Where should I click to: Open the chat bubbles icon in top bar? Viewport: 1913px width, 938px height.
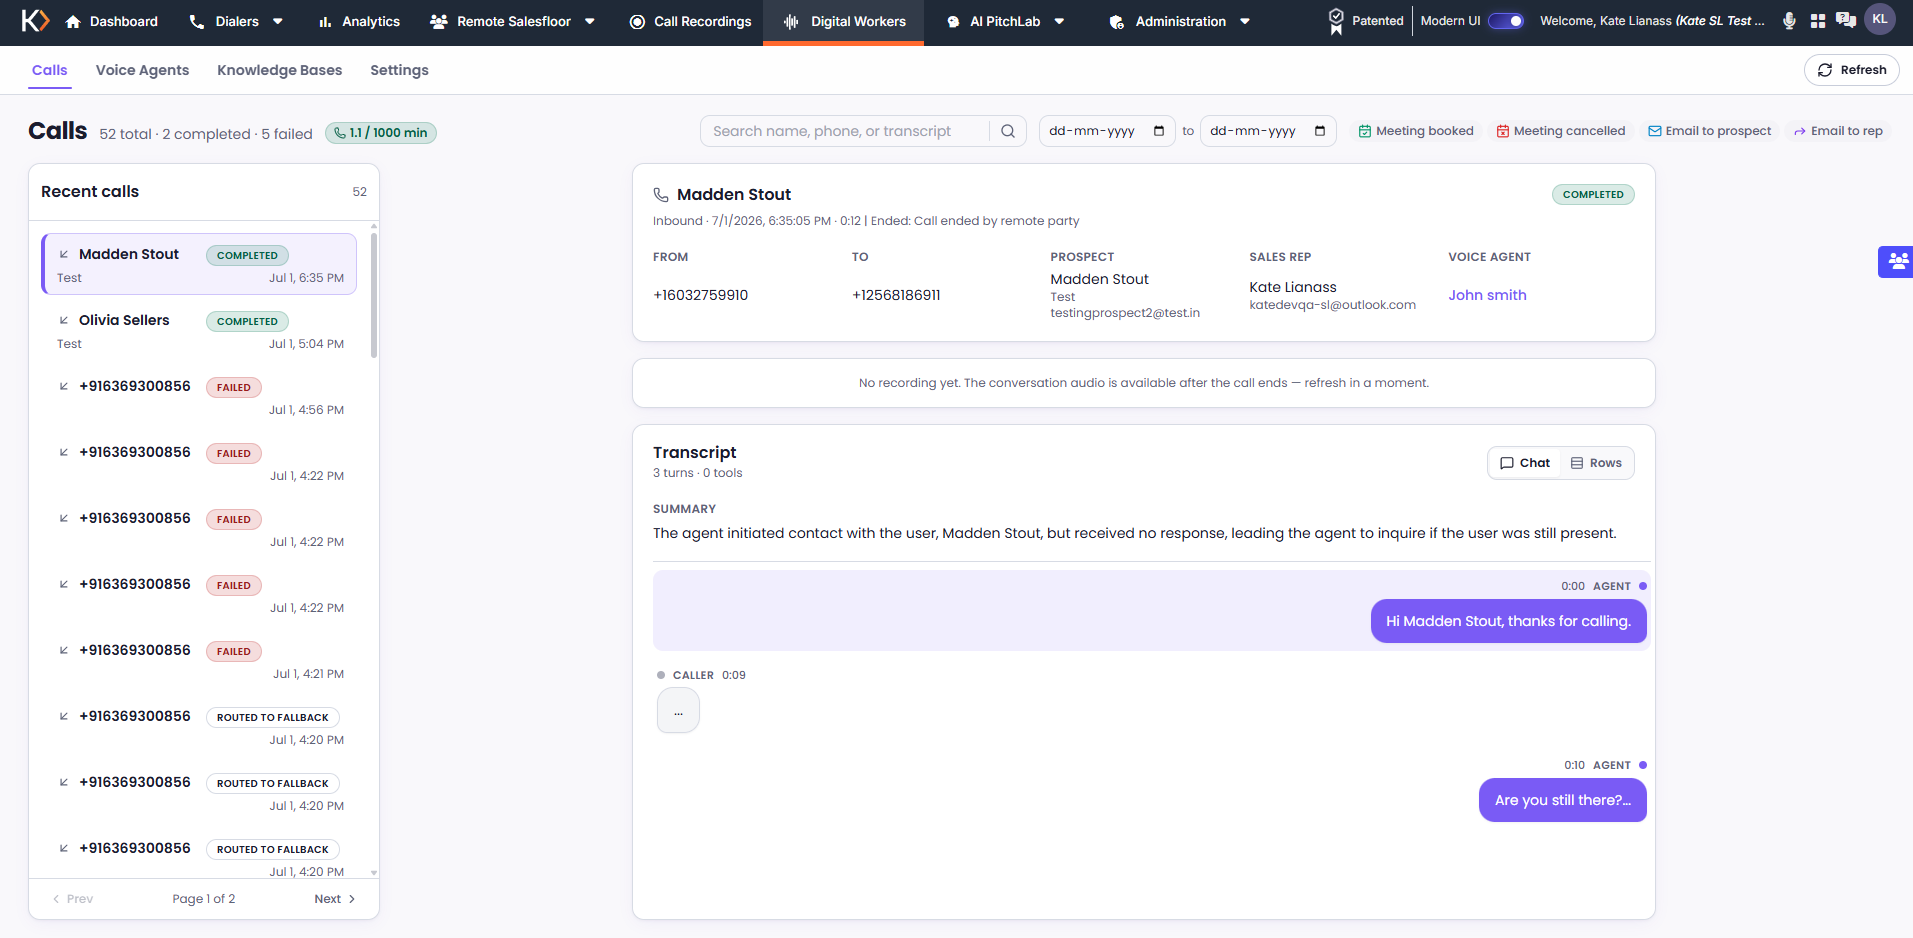(1846, 20)
